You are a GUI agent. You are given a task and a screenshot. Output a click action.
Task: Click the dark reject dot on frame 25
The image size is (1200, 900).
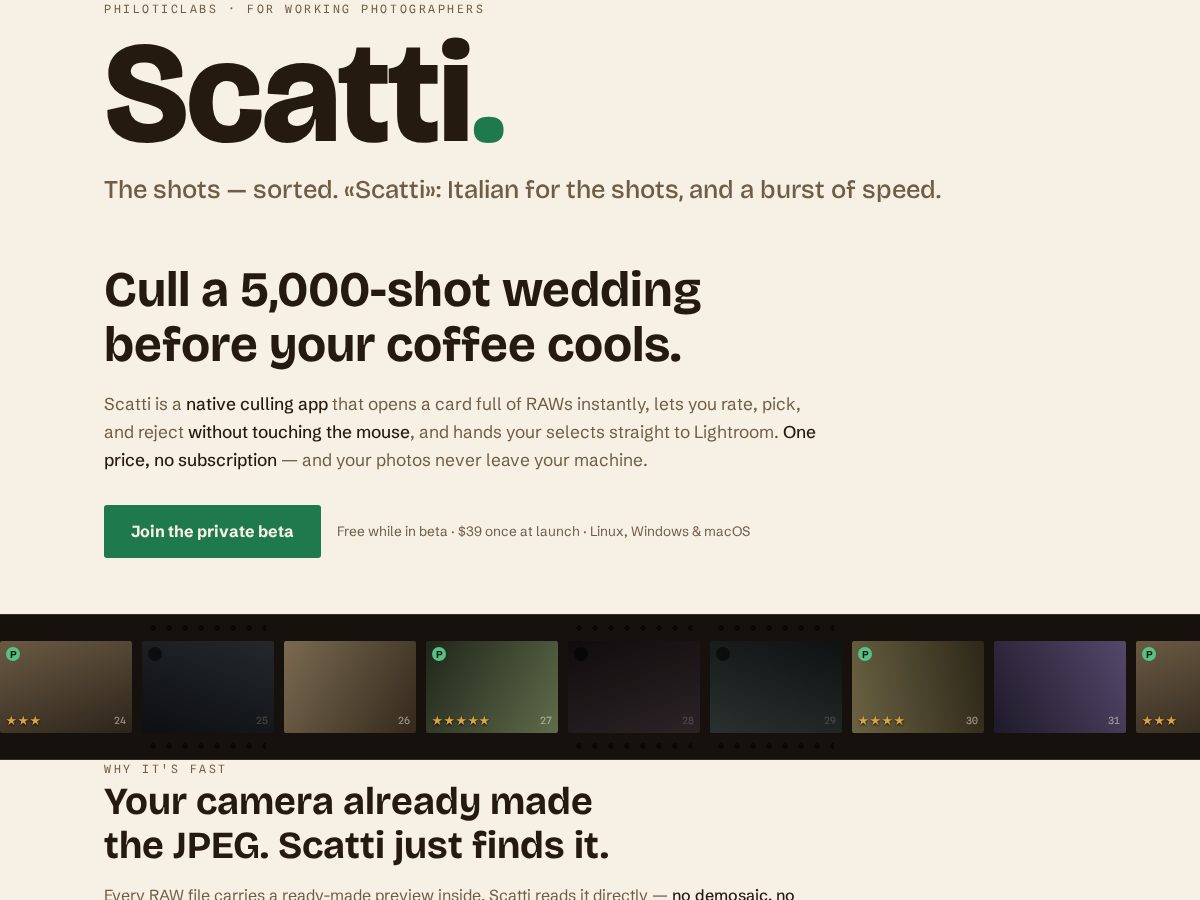pyautogui.click(x=155, y=654)
